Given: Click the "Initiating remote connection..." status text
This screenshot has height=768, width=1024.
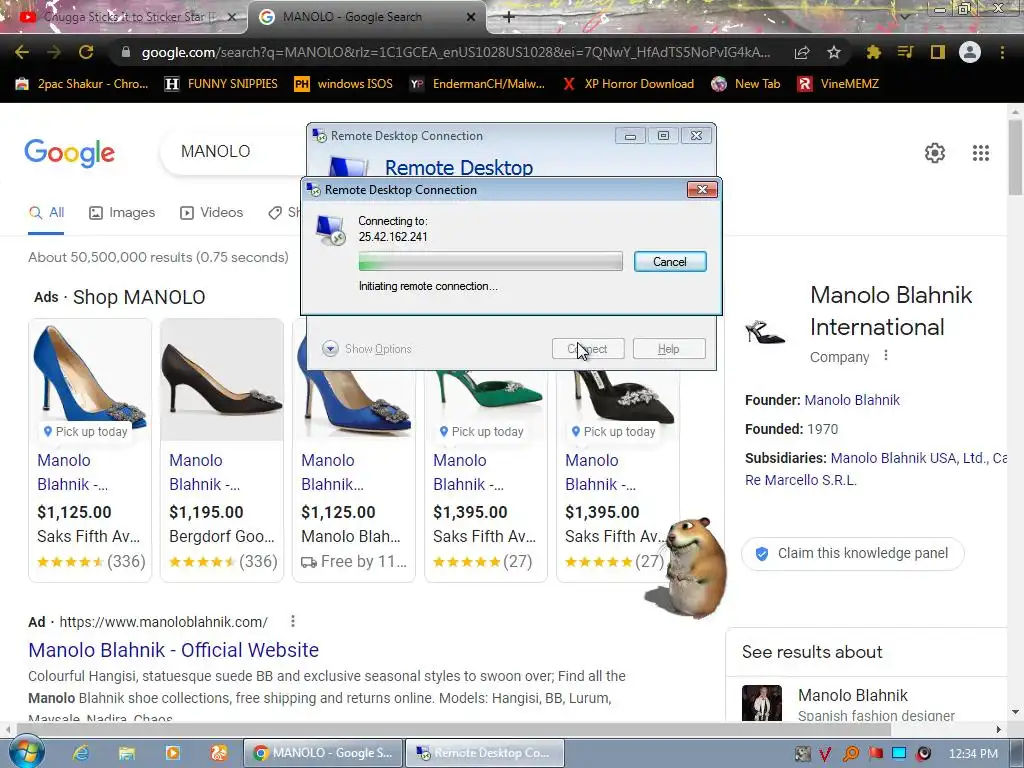Looking at the screenshot, I should pyautogui.click(x=428, y=286).
